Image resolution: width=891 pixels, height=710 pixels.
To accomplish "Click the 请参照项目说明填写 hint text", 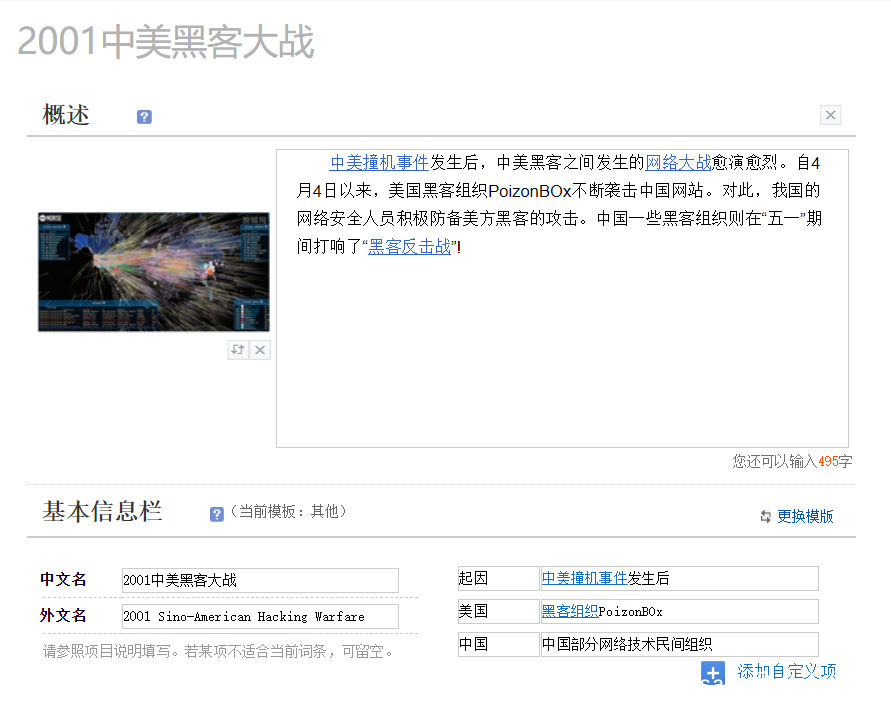I will pos(219,651).
